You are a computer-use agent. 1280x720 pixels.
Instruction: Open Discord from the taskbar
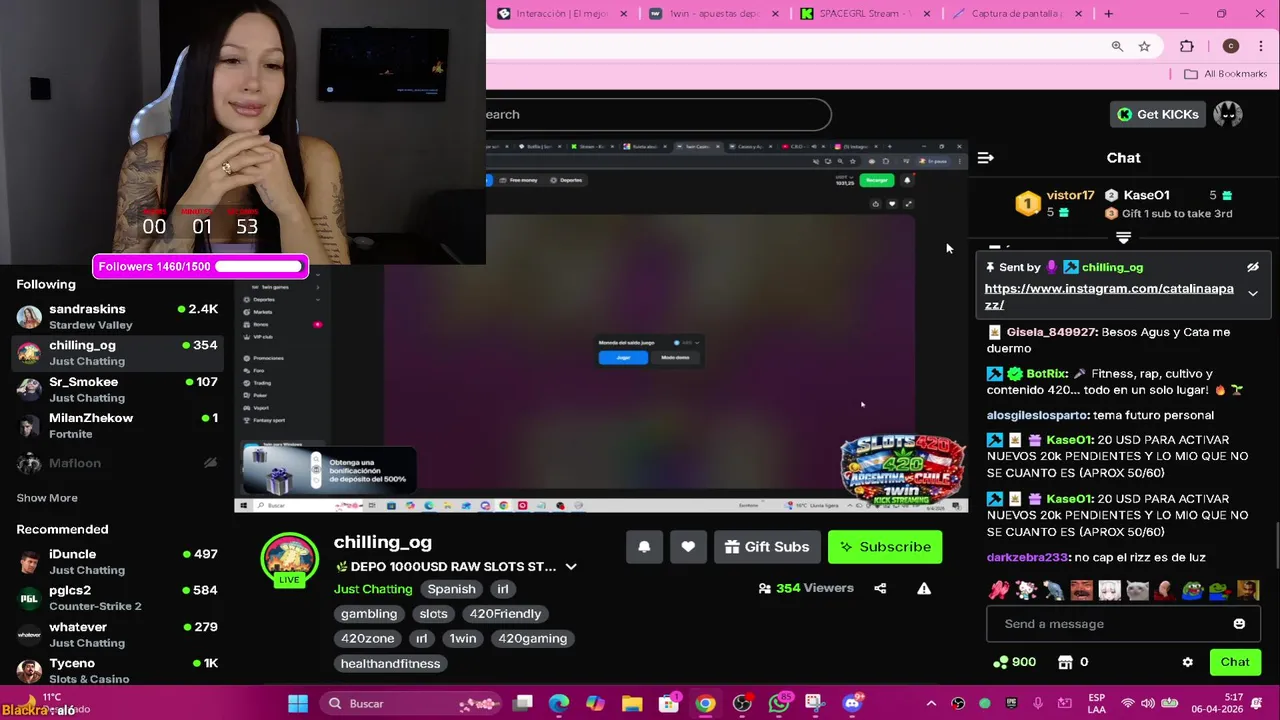coord(851,704)
